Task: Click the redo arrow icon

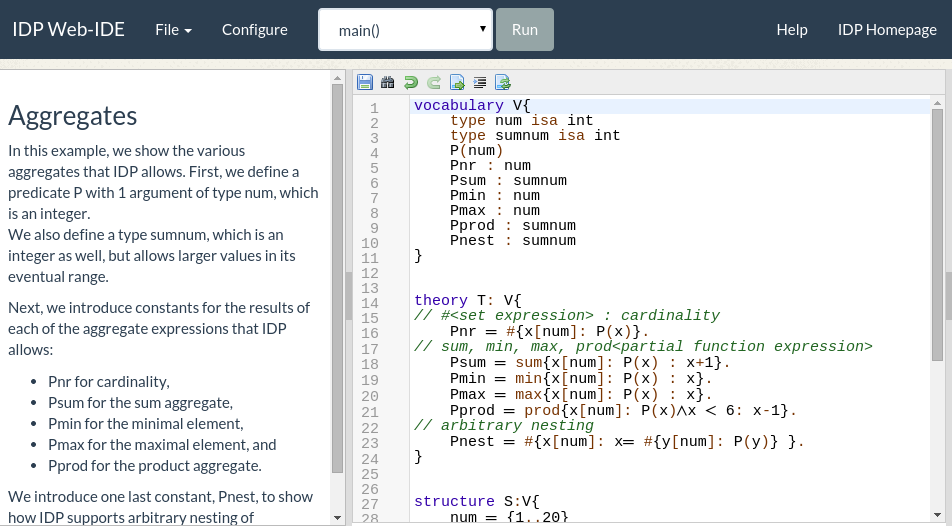Action: point(433,82)
